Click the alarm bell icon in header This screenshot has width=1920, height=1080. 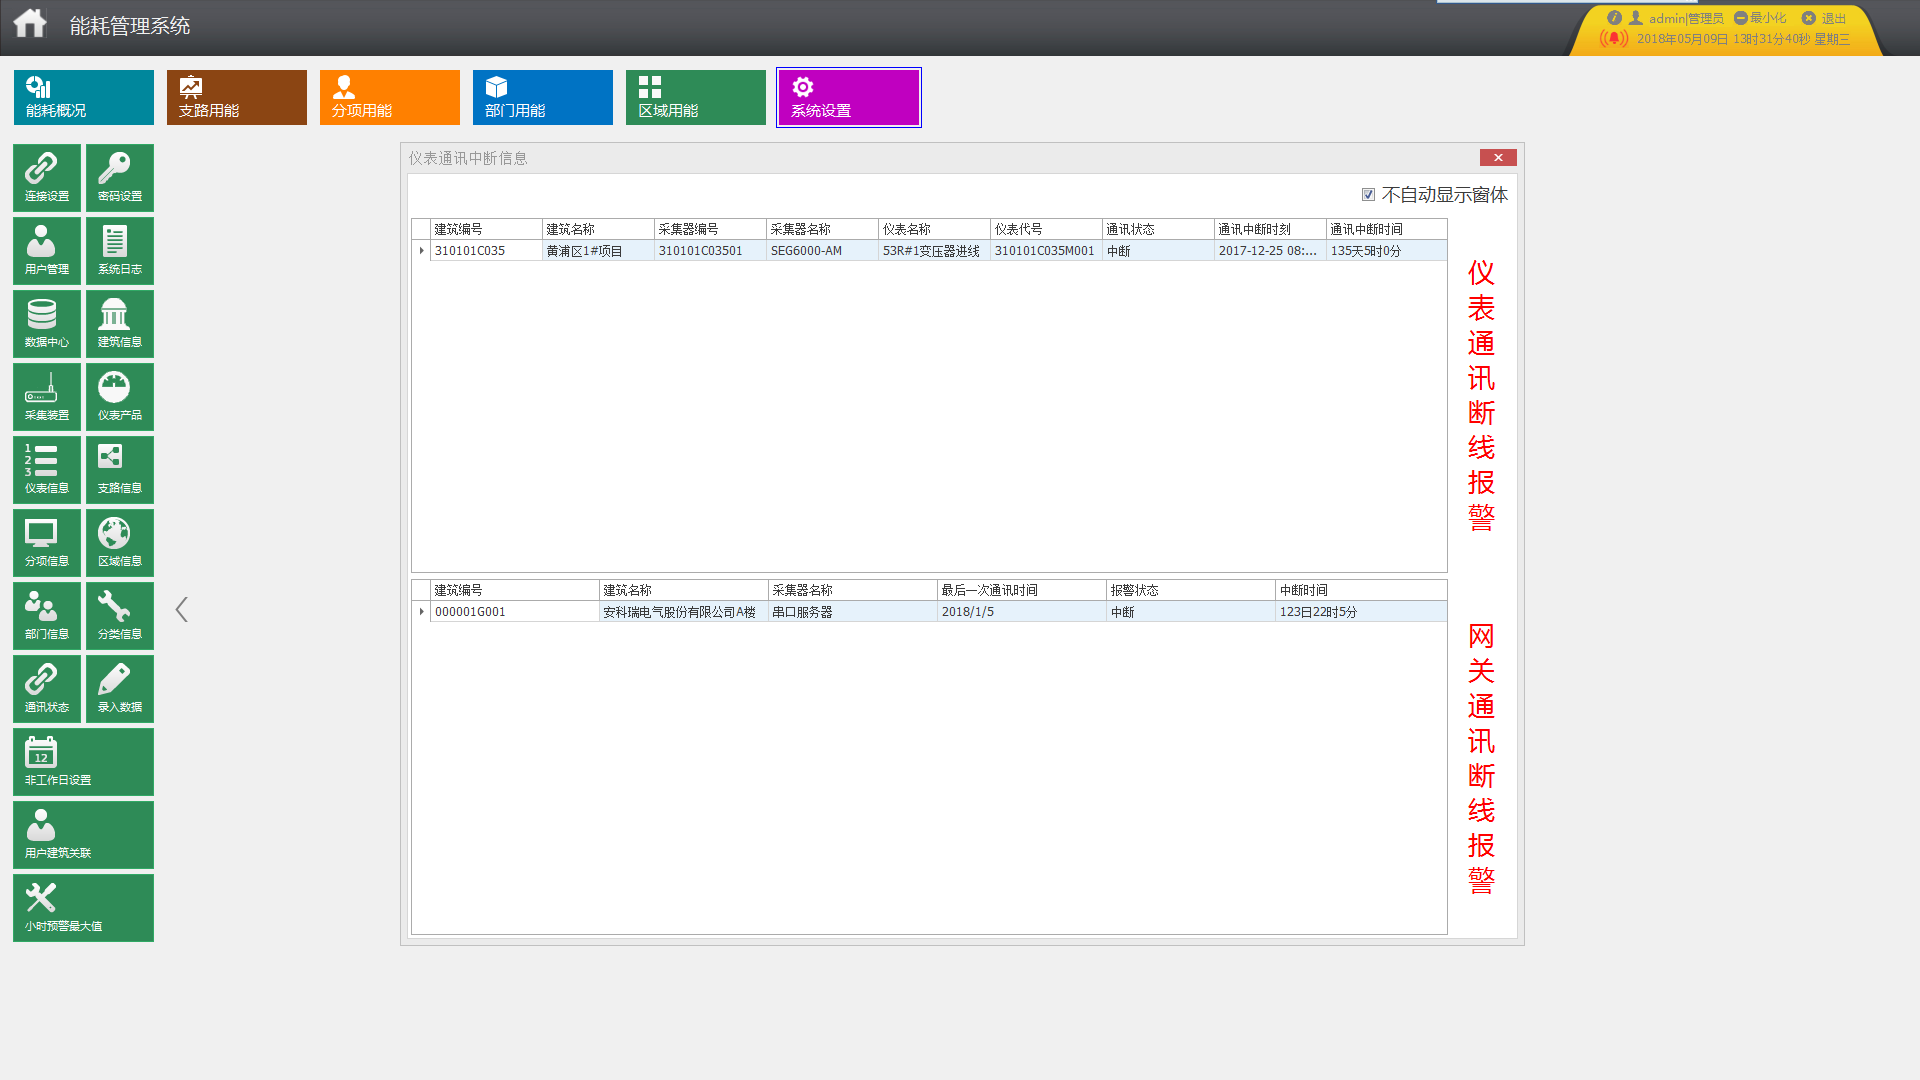point(1613,39)
